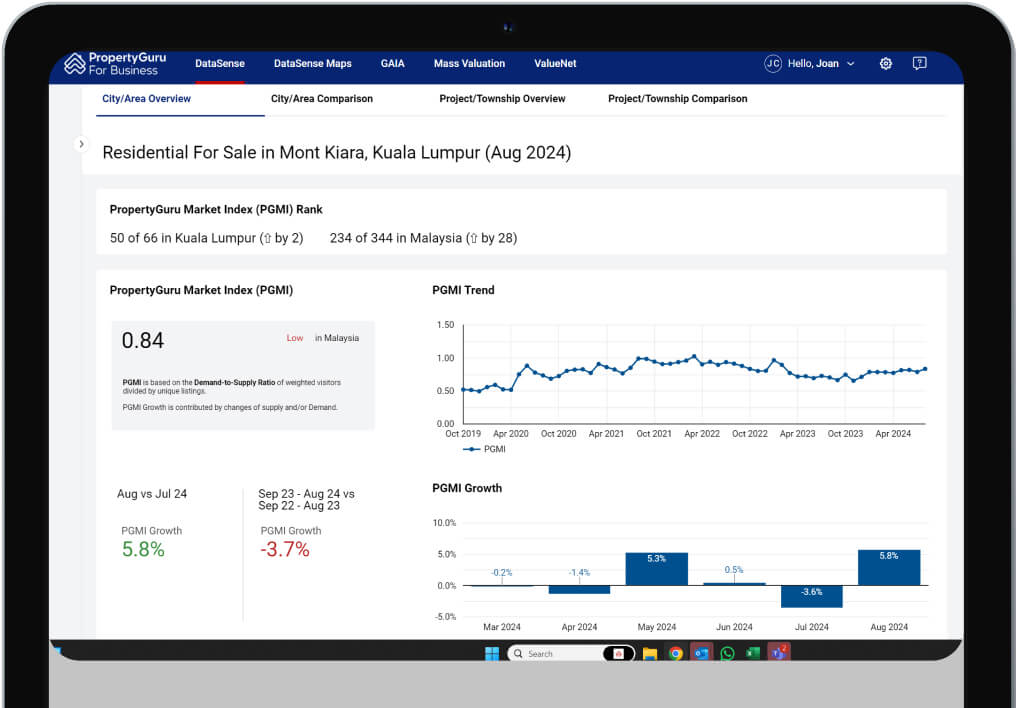
Task: Switch to Project/Township Comparison tab
Action: 677,98
